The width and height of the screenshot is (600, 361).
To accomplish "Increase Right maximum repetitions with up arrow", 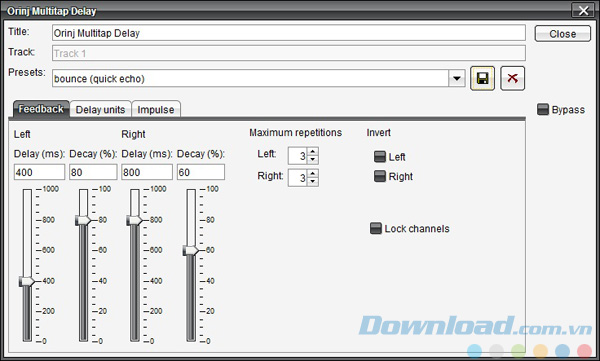I will point(313,173).
